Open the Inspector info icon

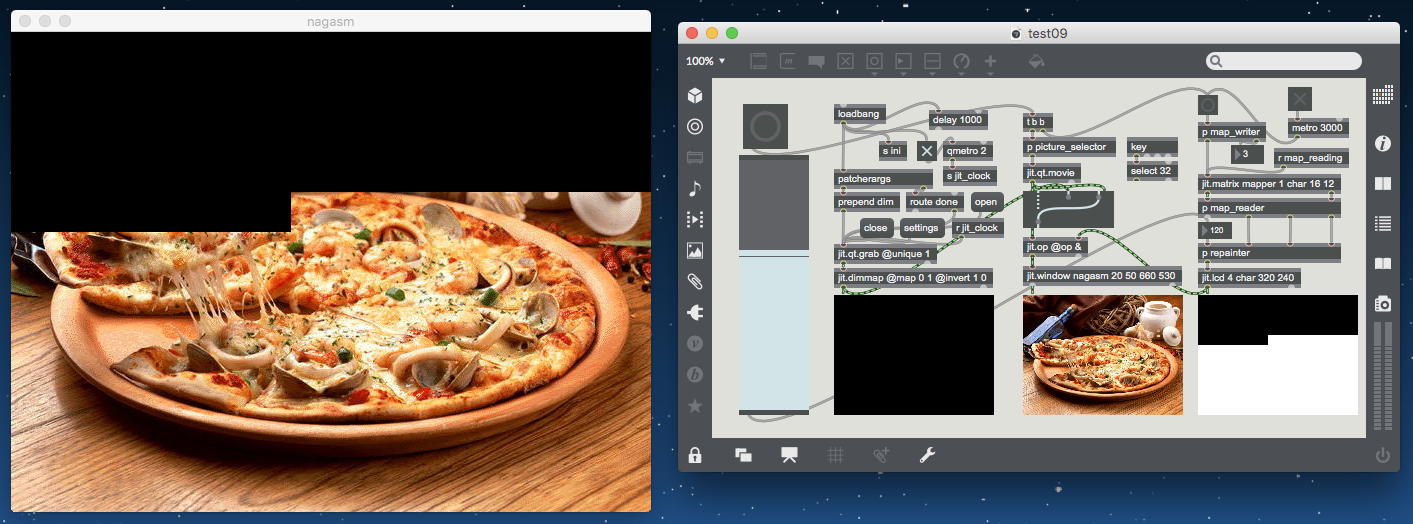pyautogui.click(x=1383, y=144)
